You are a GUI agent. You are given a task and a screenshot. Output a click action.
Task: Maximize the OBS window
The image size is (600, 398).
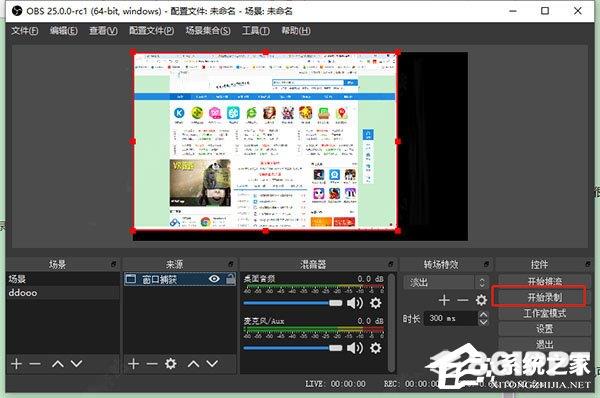[545, 11]
